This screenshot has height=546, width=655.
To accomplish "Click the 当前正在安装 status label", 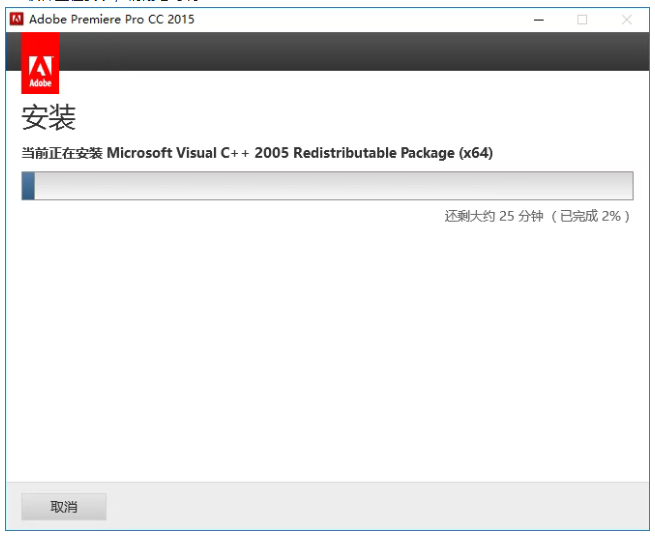I will [x=61, y=153].
